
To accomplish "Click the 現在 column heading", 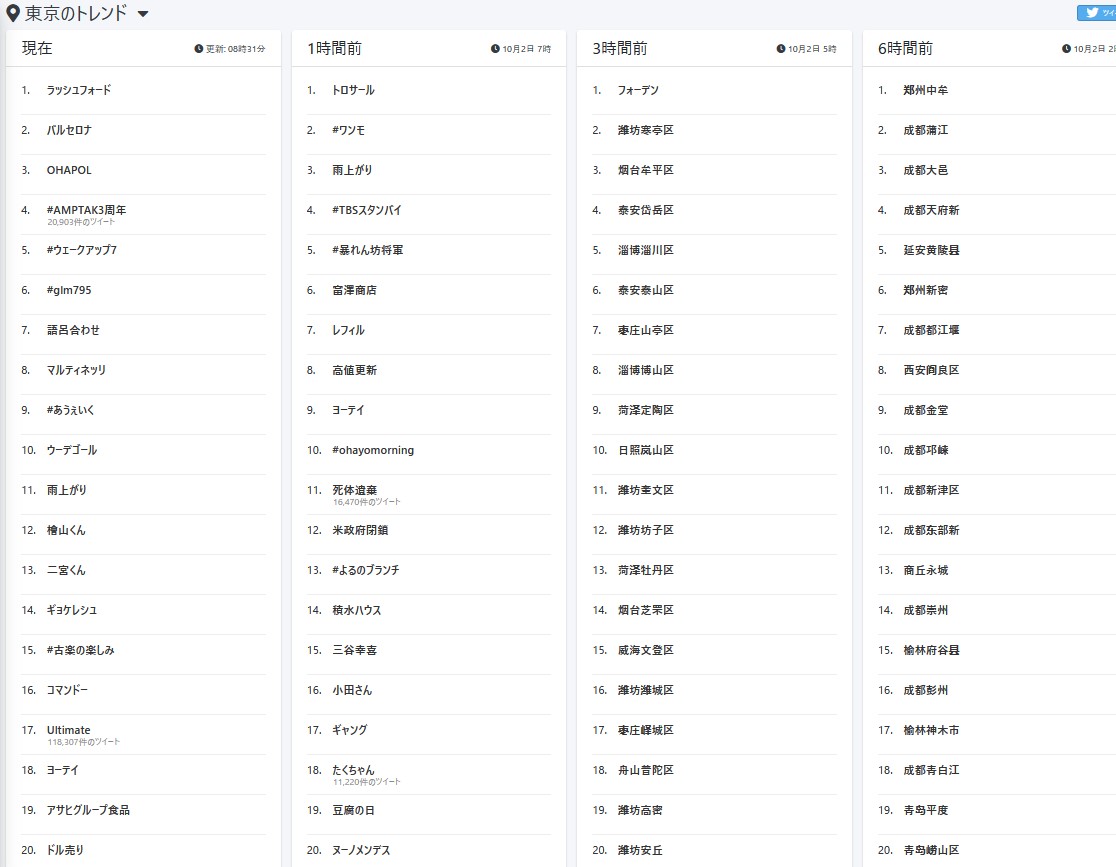I will pos(37,48).
